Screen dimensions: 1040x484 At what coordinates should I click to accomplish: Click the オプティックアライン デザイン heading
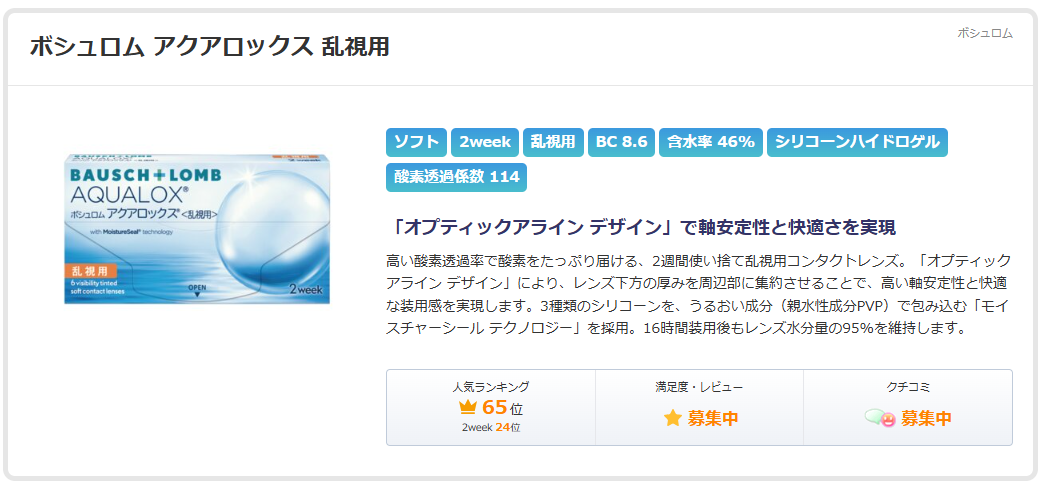click(640, 227)
